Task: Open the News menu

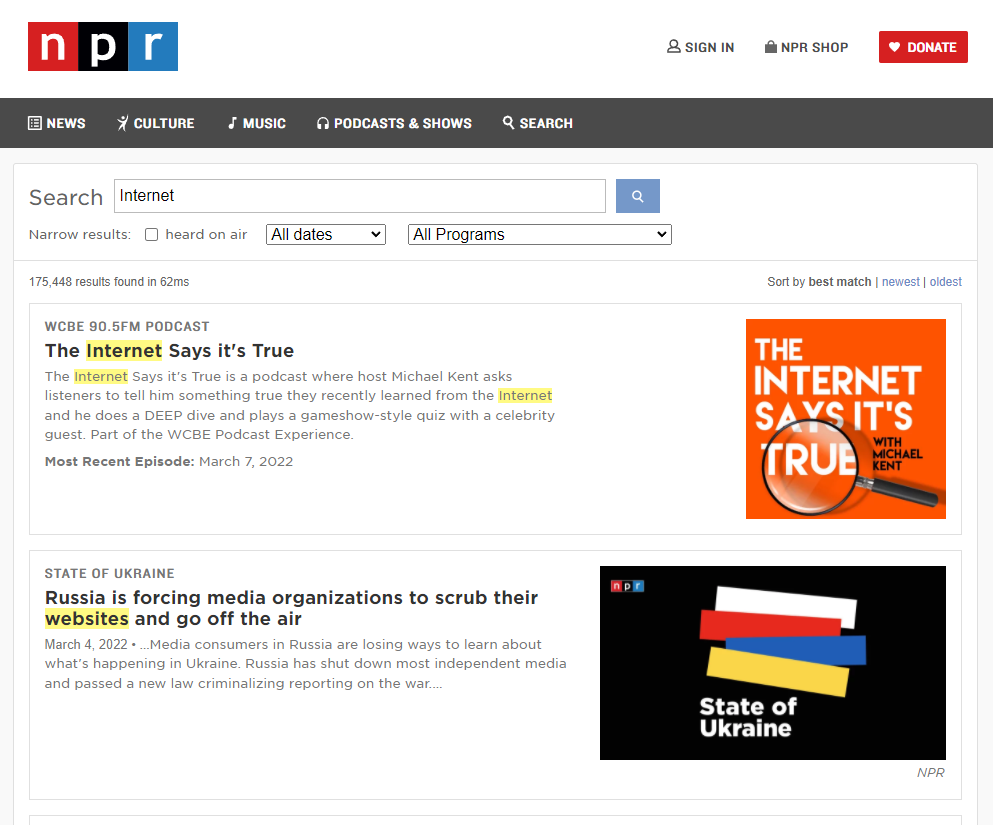Action: pyautogui.click(x=57, y=123)
